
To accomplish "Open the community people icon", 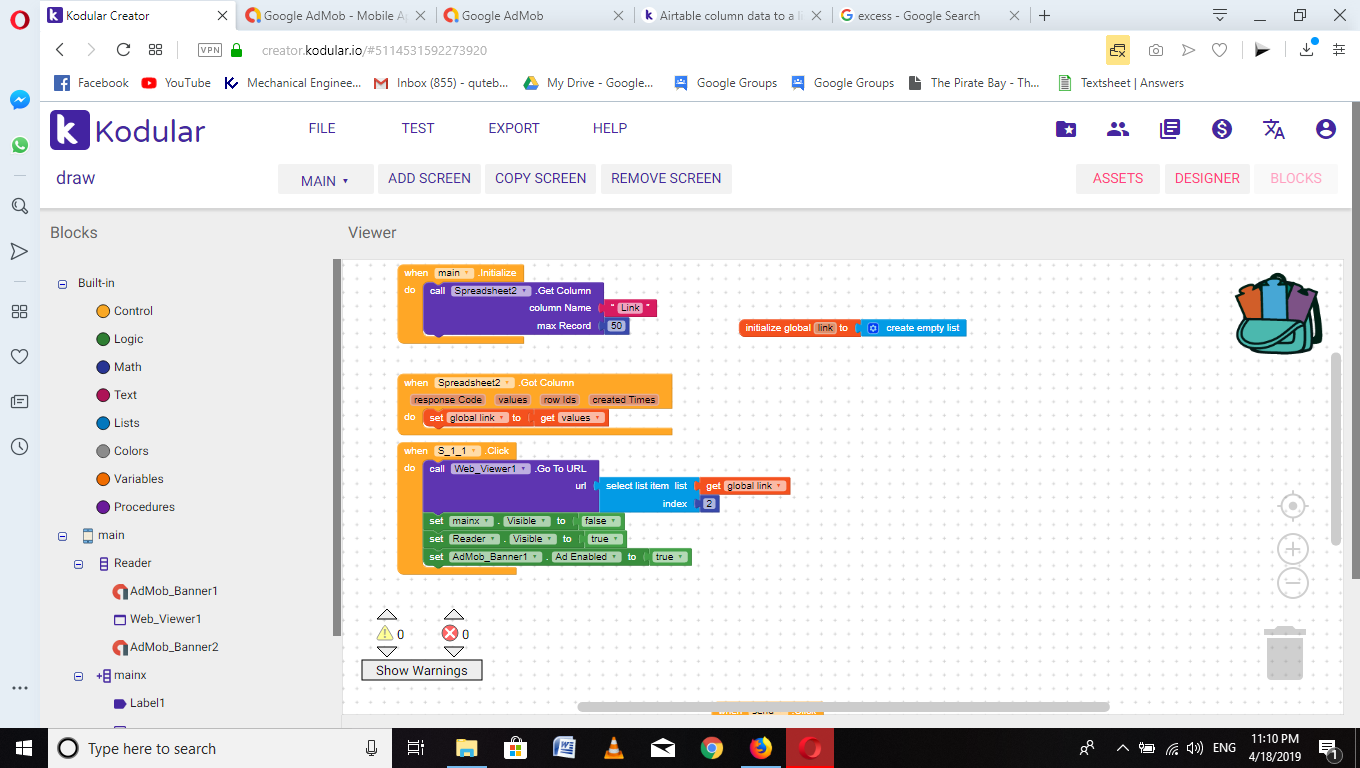I will point(1118,129).
